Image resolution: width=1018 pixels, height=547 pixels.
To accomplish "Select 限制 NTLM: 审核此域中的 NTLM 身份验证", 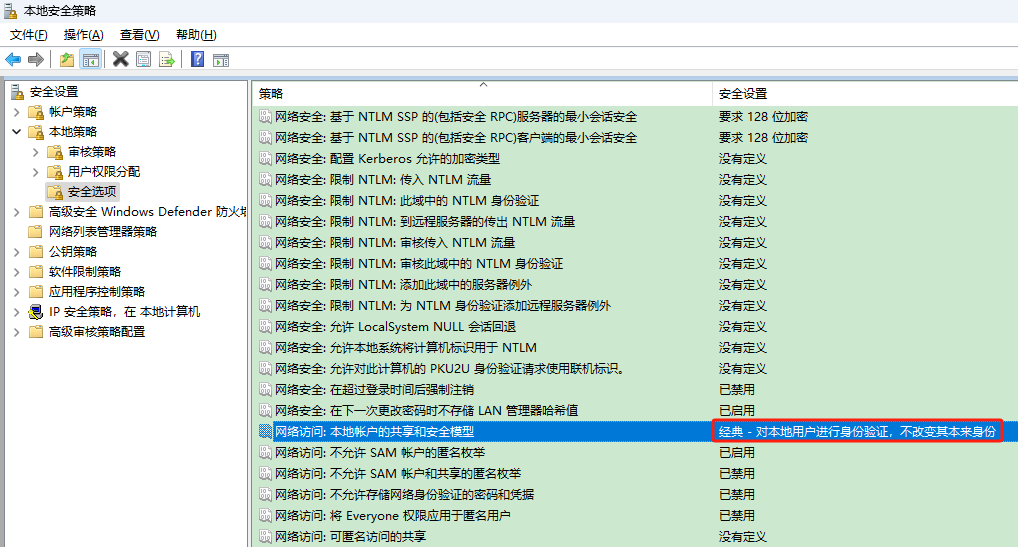I will coord(419,264).
